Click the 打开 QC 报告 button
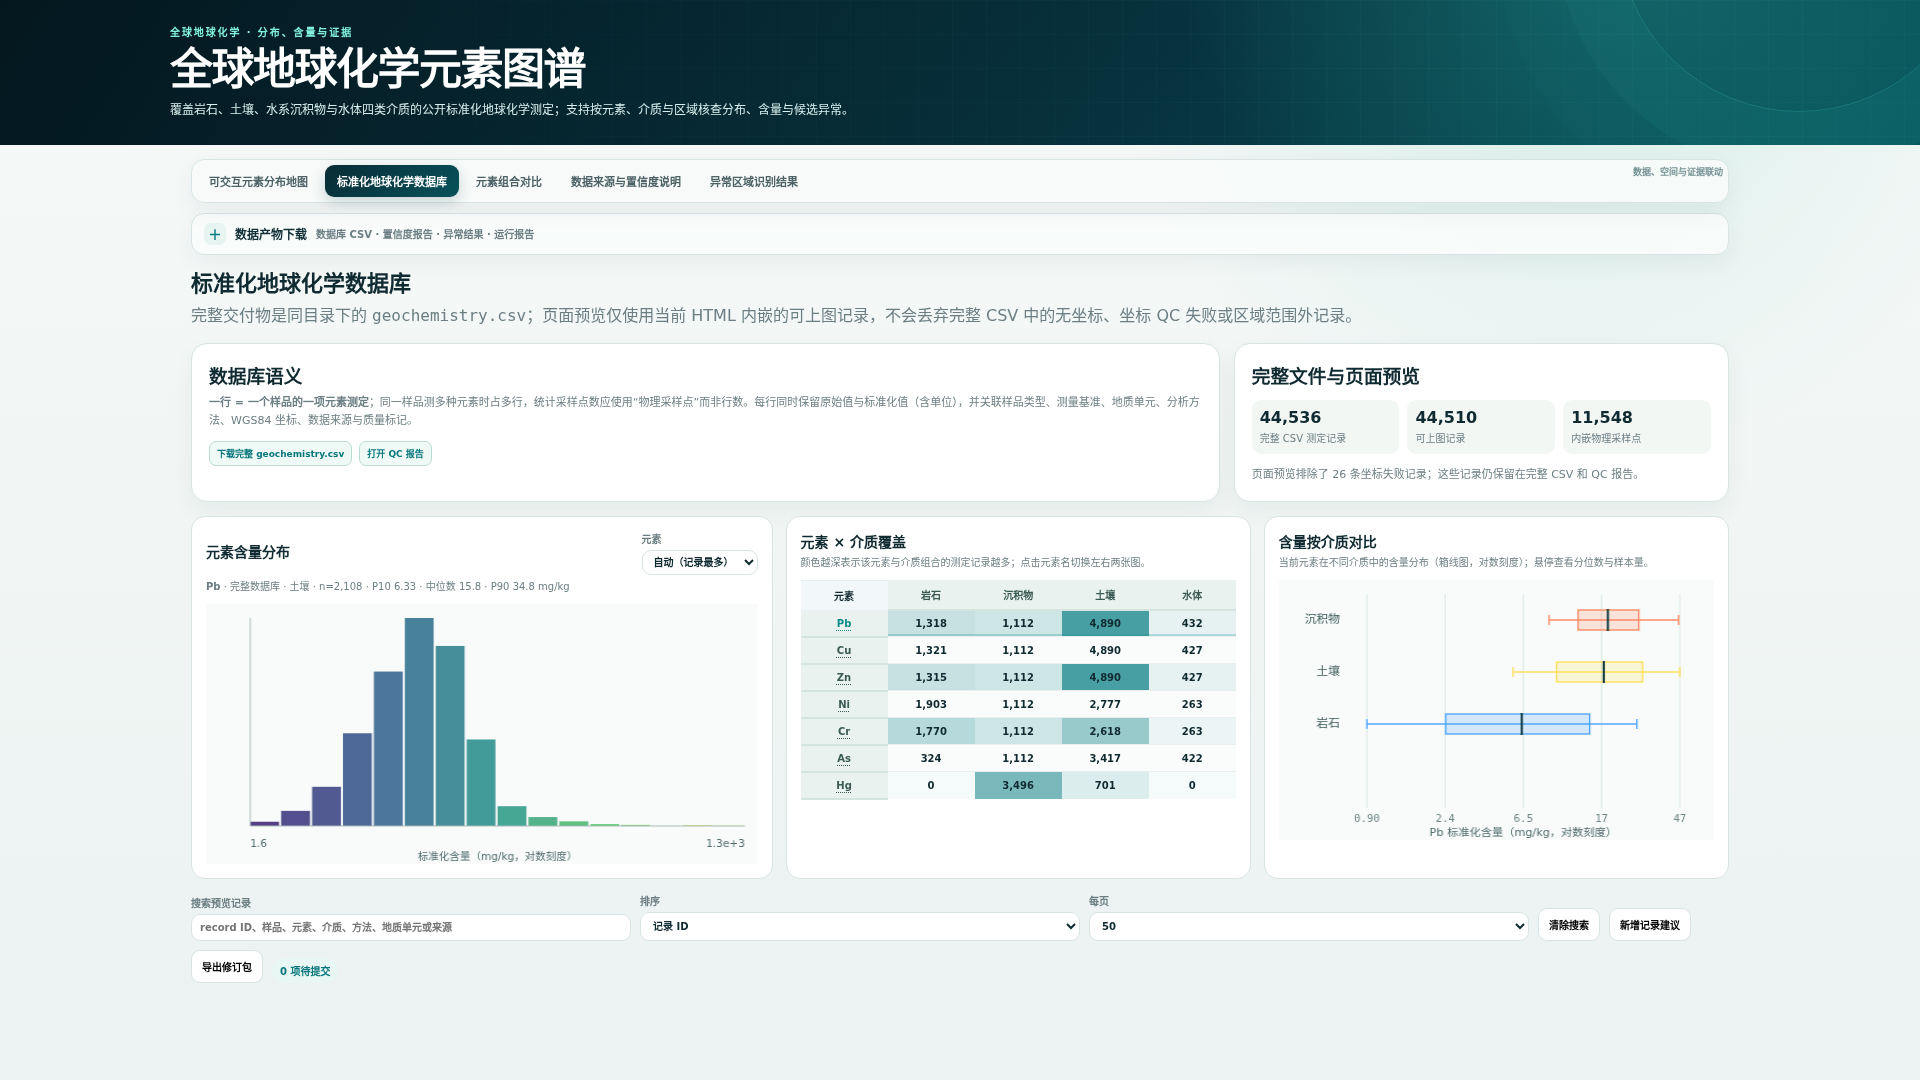Image resolution: width=1920 pixels, height=1080 pixels. [x=395, y=454]
